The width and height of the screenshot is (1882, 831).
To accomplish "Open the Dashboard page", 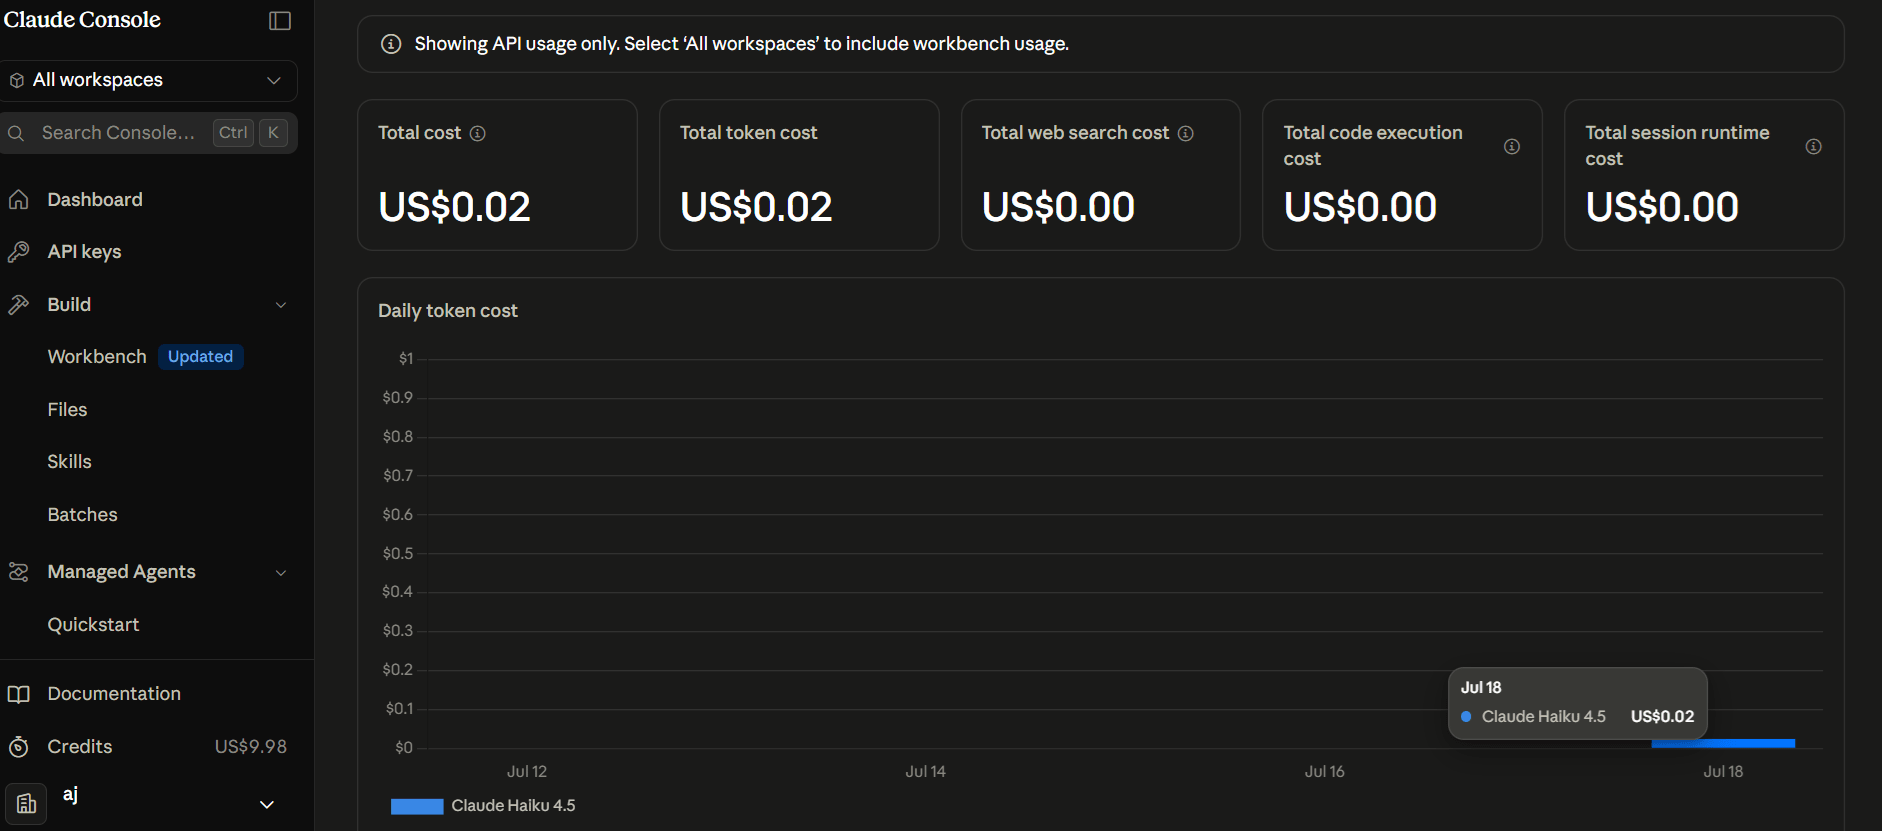I will pyautogui.click(x=95, y=200).
